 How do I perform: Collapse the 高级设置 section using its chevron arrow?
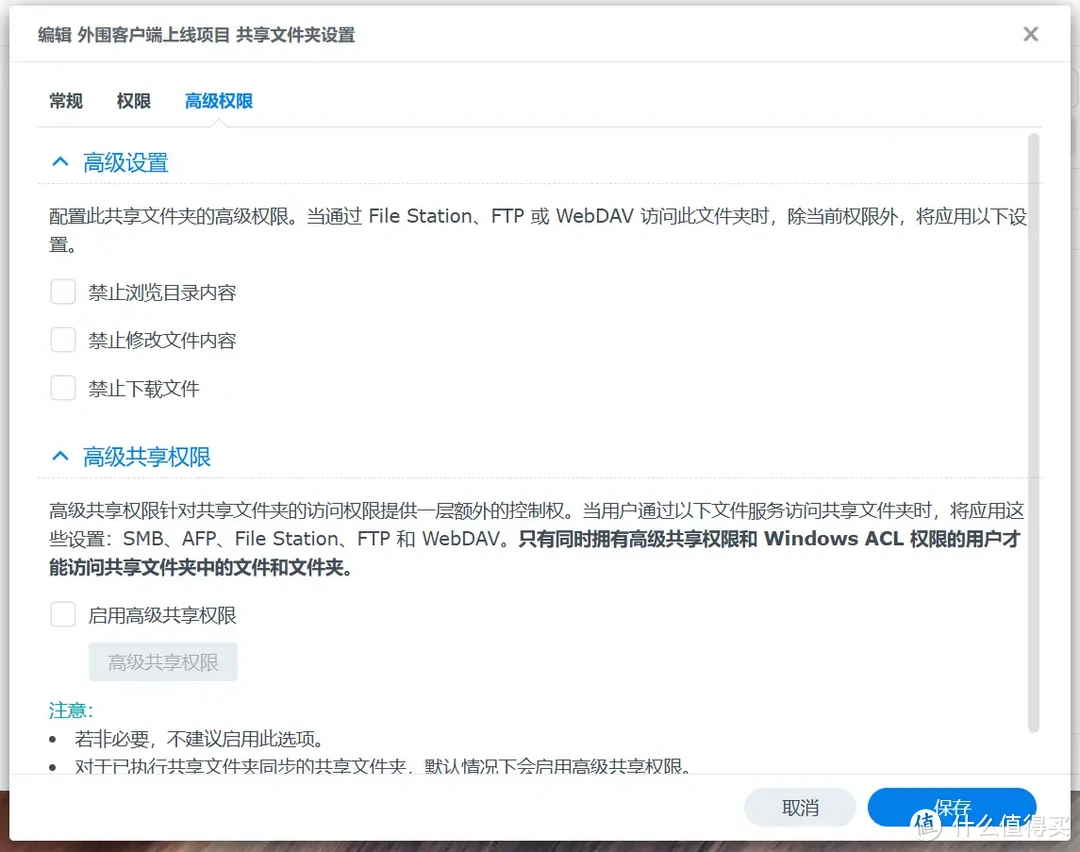[59, 161]
